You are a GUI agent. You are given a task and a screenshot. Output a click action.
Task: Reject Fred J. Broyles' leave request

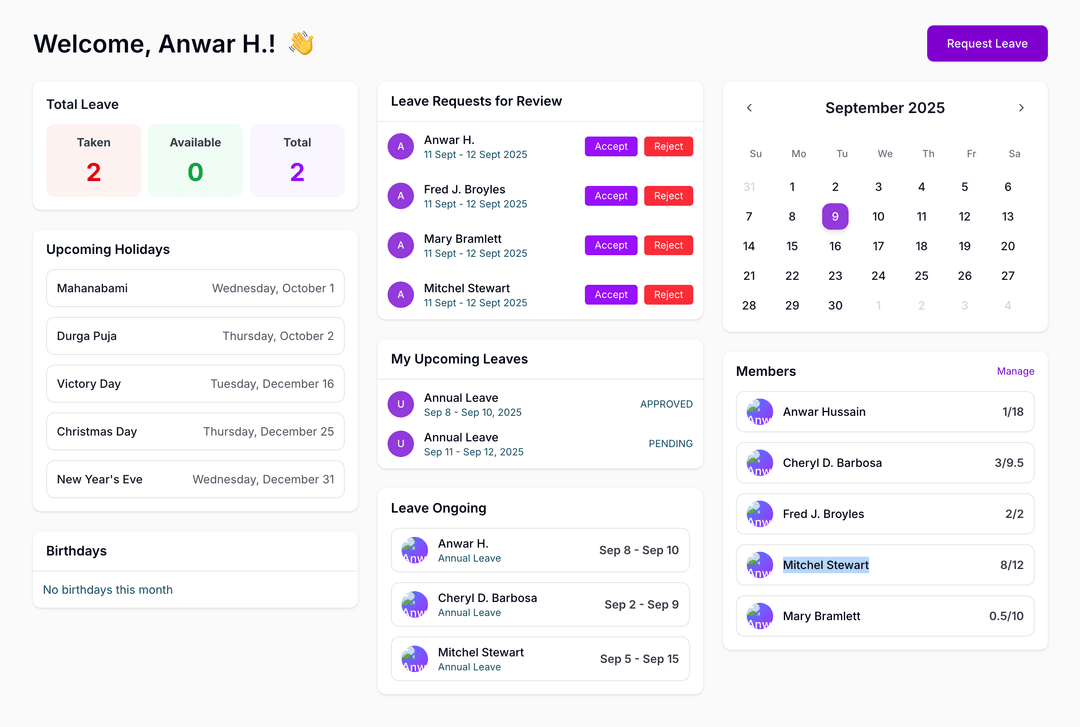(x=668, y=196)
